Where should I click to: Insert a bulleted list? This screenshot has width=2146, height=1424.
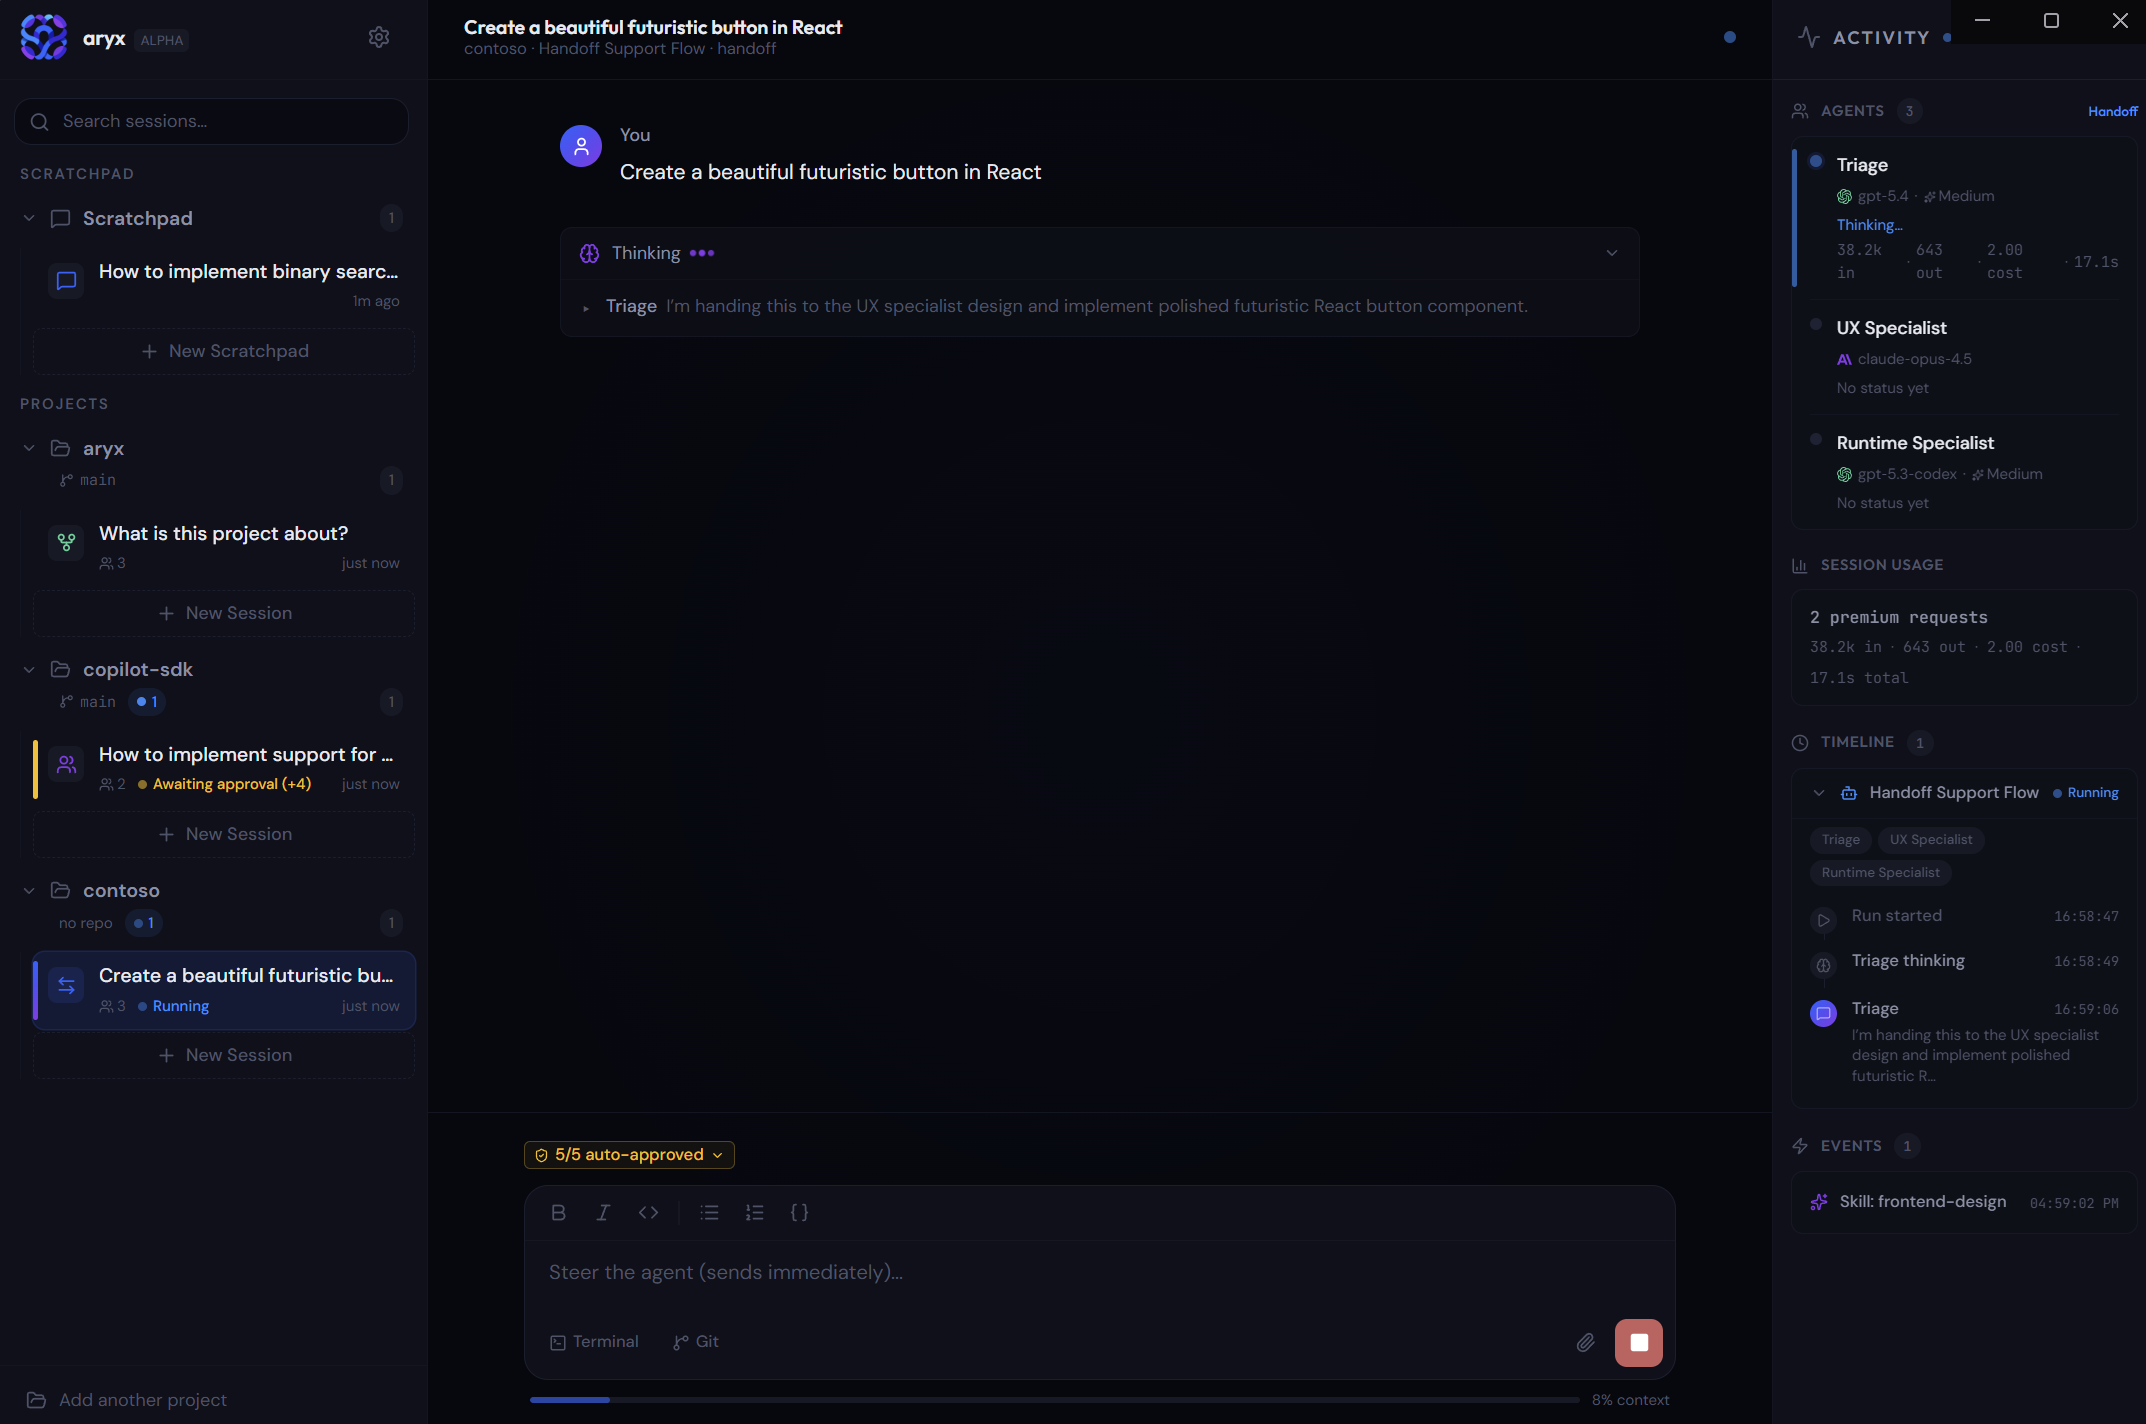[x=709, y=1212]
